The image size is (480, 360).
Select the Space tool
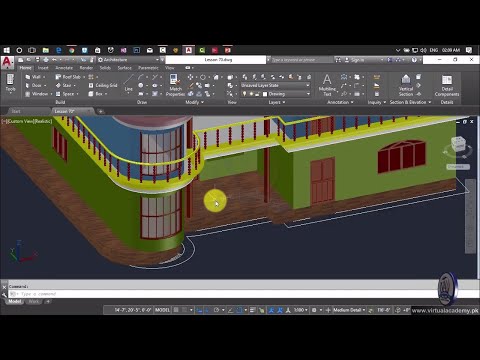point(65,94)
